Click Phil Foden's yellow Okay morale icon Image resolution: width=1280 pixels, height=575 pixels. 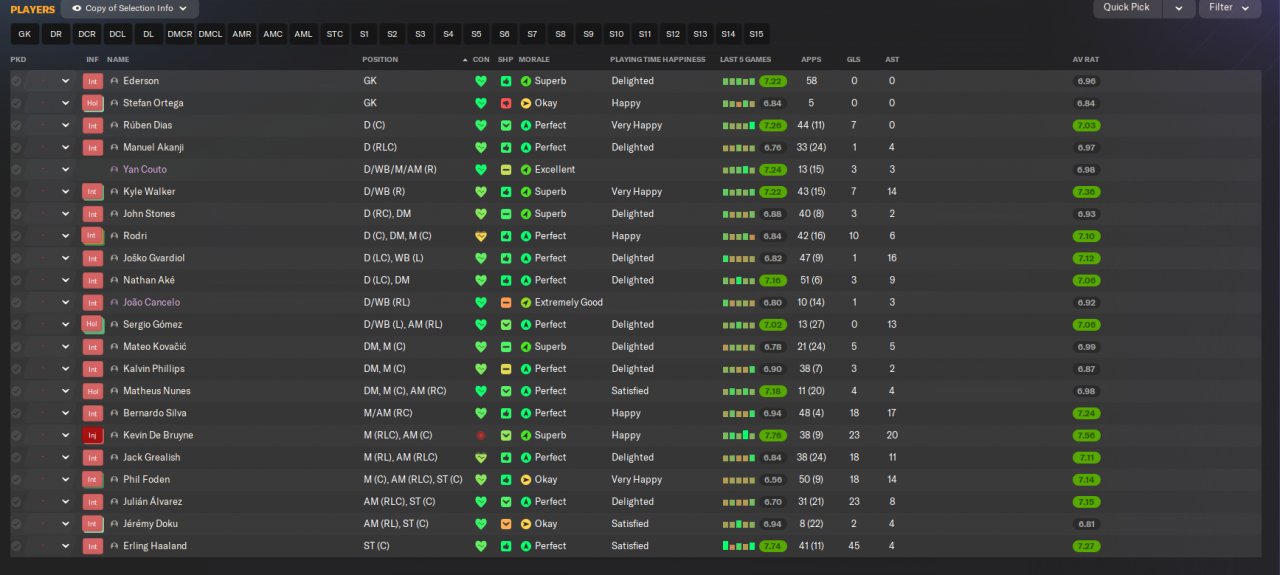tap(526, 480)
